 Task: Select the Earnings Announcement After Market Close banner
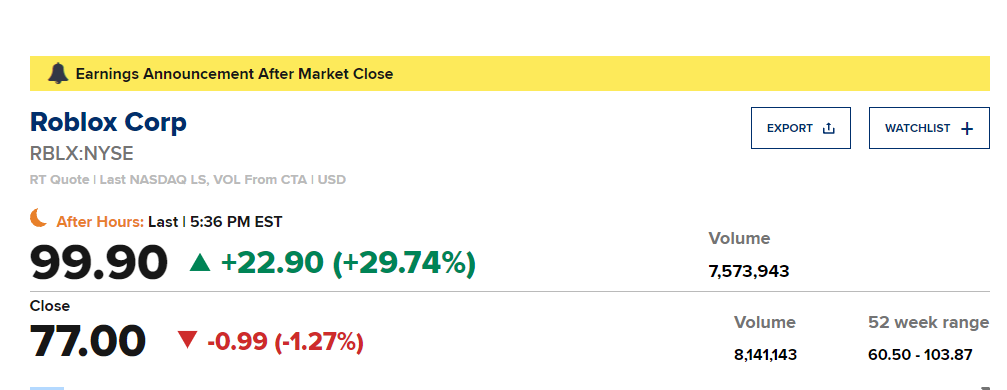click(509, 73)
